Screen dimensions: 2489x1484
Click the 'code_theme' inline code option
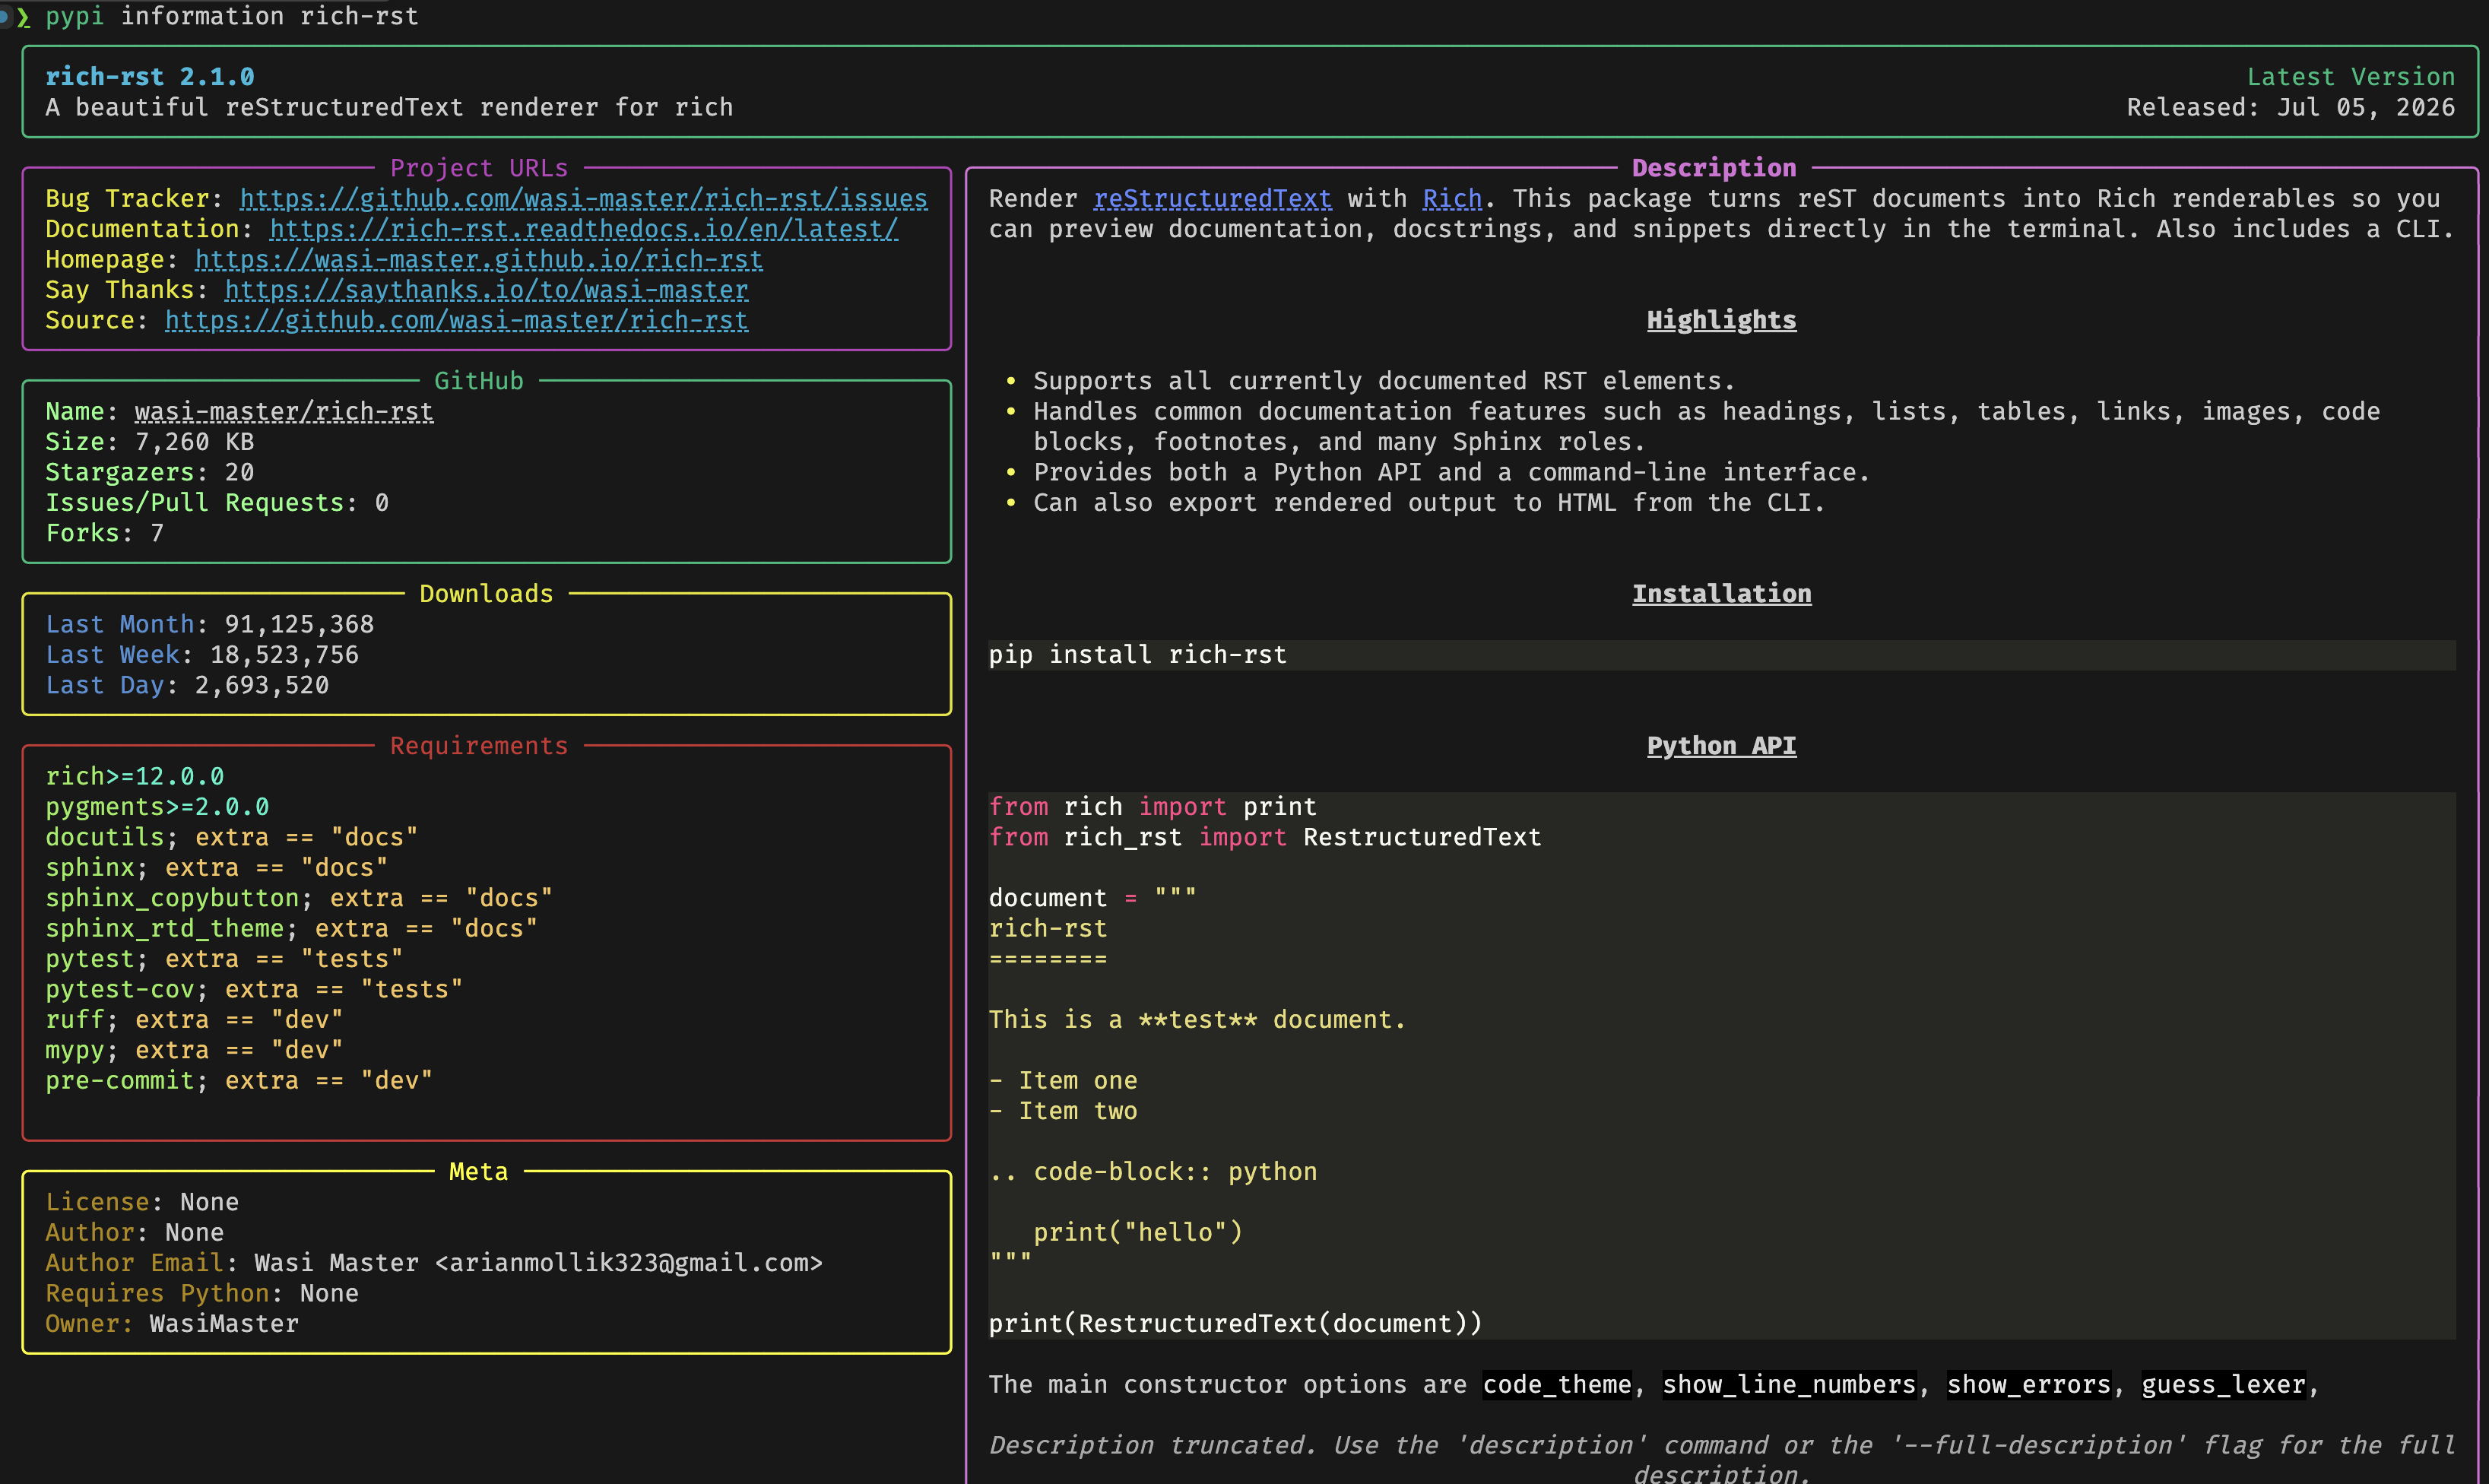(1557, 1385)
